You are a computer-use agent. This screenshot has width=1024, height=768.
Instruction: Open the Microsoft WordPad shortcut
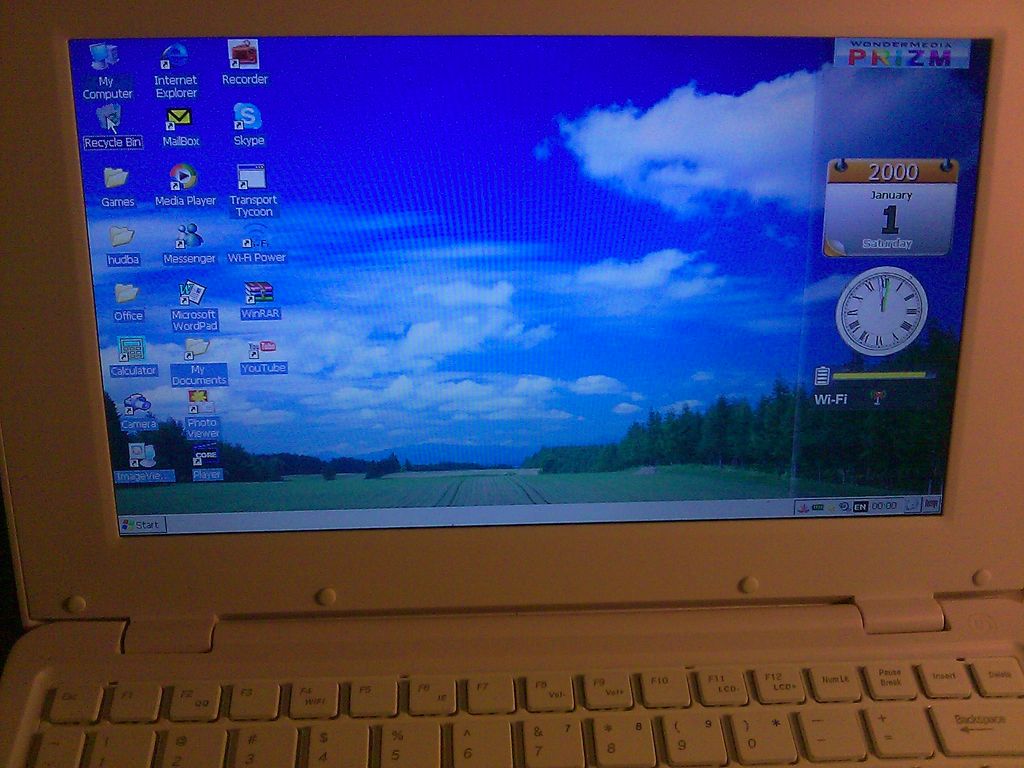[192, 293]
